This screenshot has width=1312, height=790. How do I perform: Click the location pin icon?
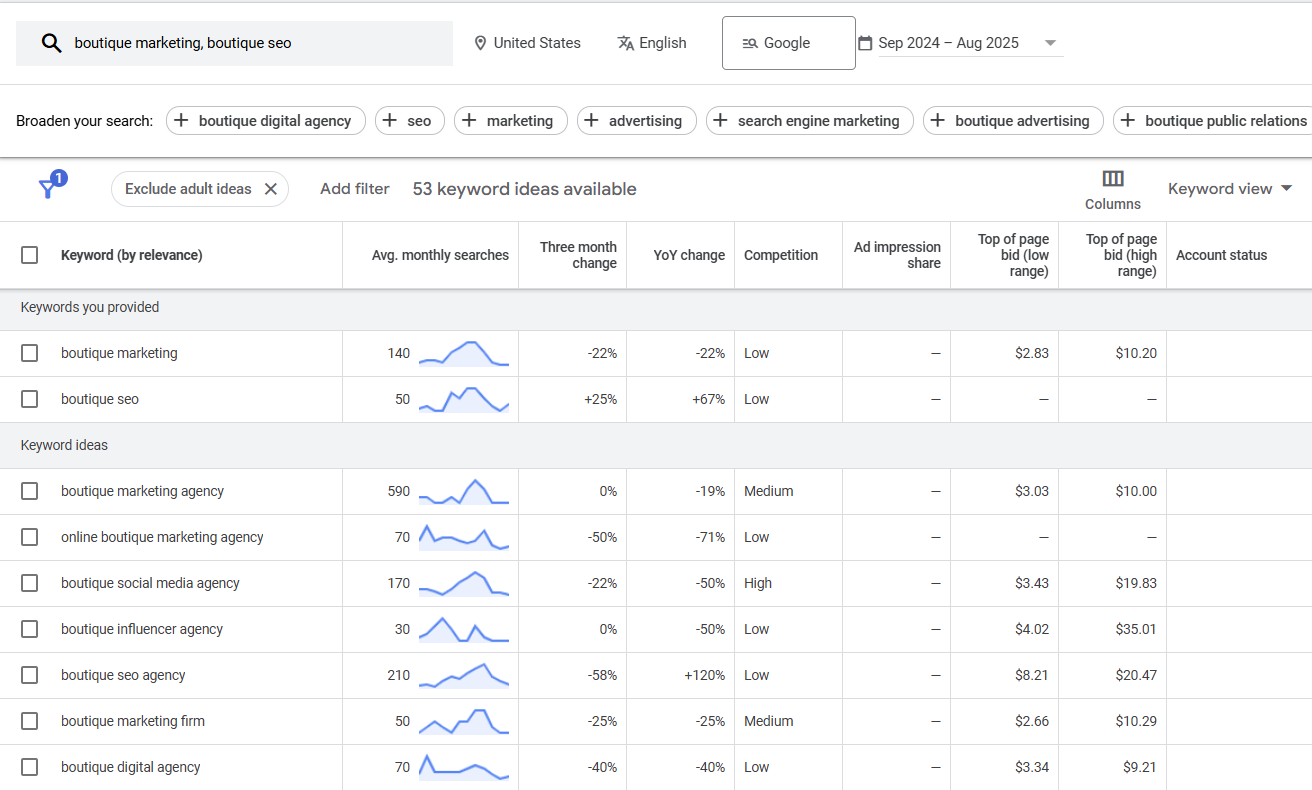[480, 43]
